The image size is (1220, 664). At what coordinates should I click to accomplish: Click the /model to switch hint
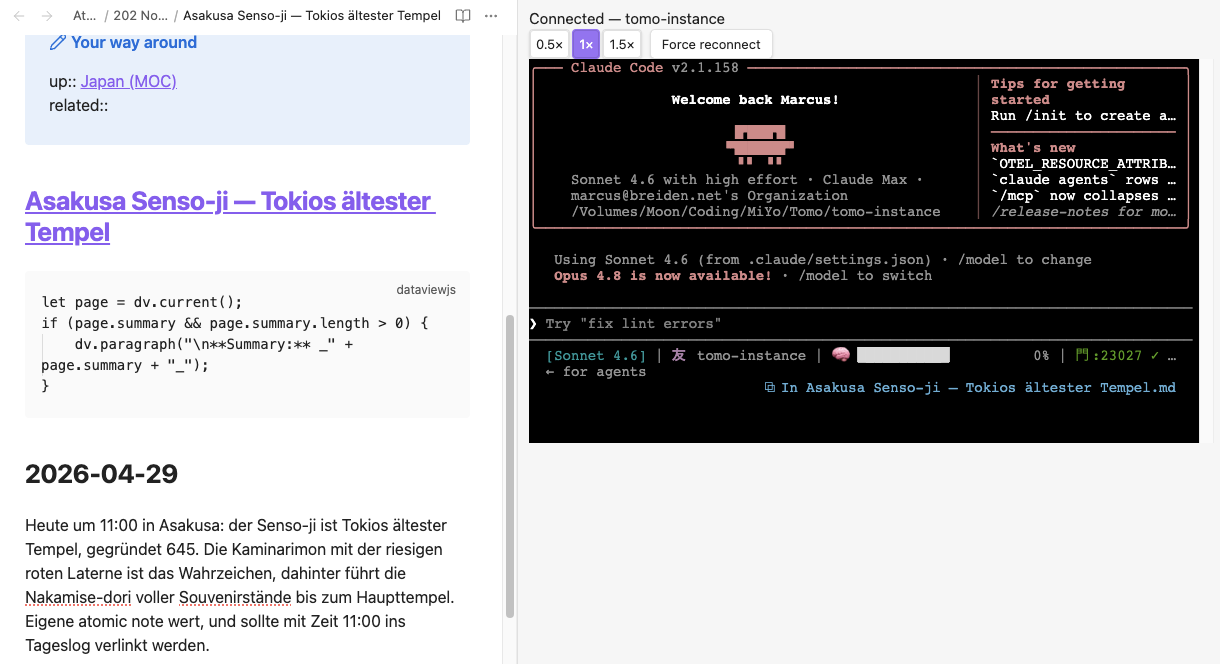pyautogui.click(x=865, y=275)
